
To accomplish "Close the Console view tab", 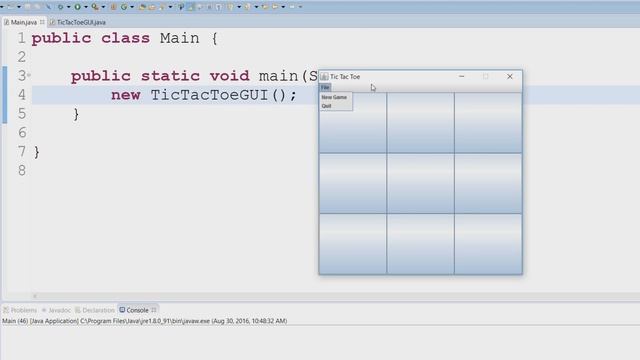I will [x=153, y=310].
